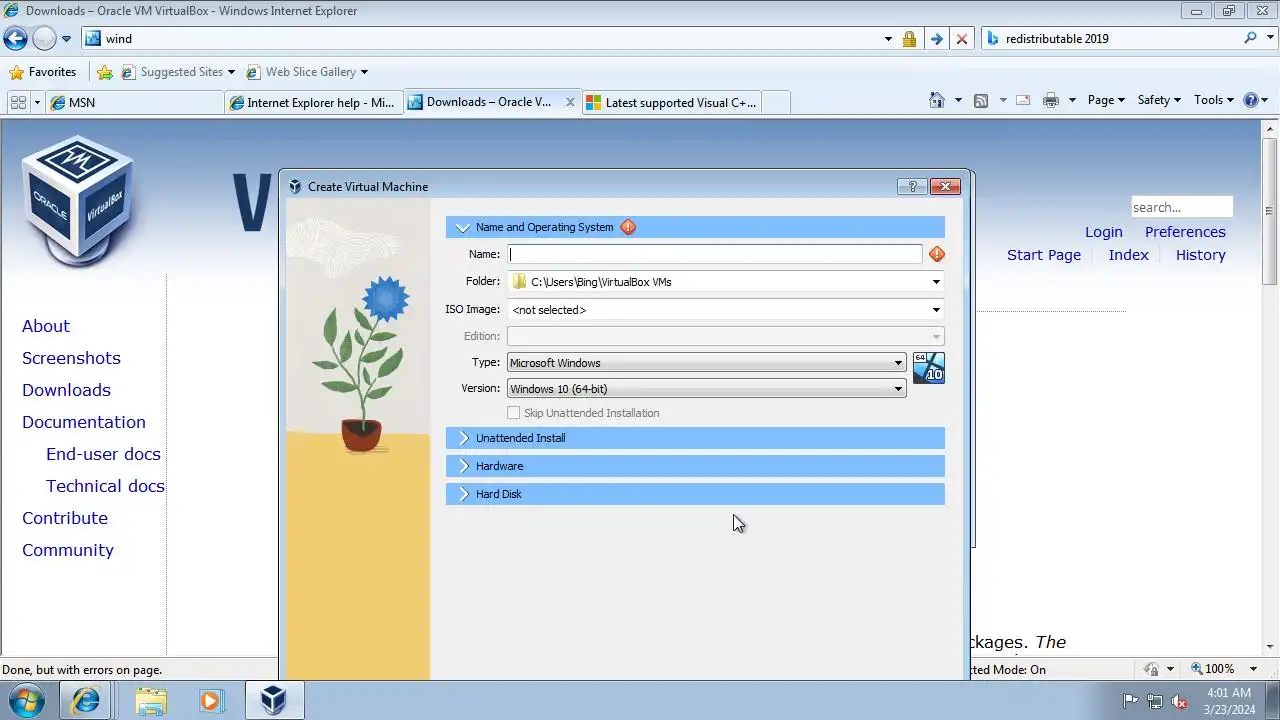1280x720 pixels.
Task: Open the address bar autocomplete dropdown
Action: (888, 39)
